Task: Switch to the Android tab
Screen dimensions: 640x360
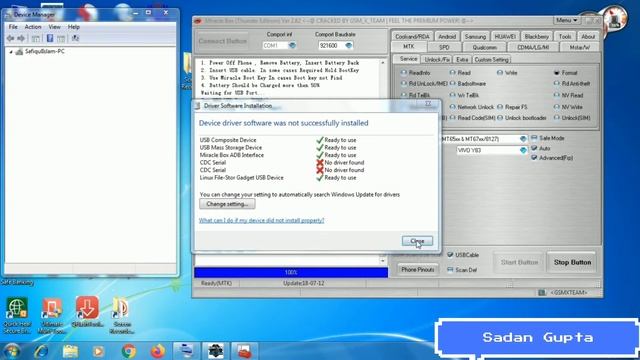Action: point(447,36)
